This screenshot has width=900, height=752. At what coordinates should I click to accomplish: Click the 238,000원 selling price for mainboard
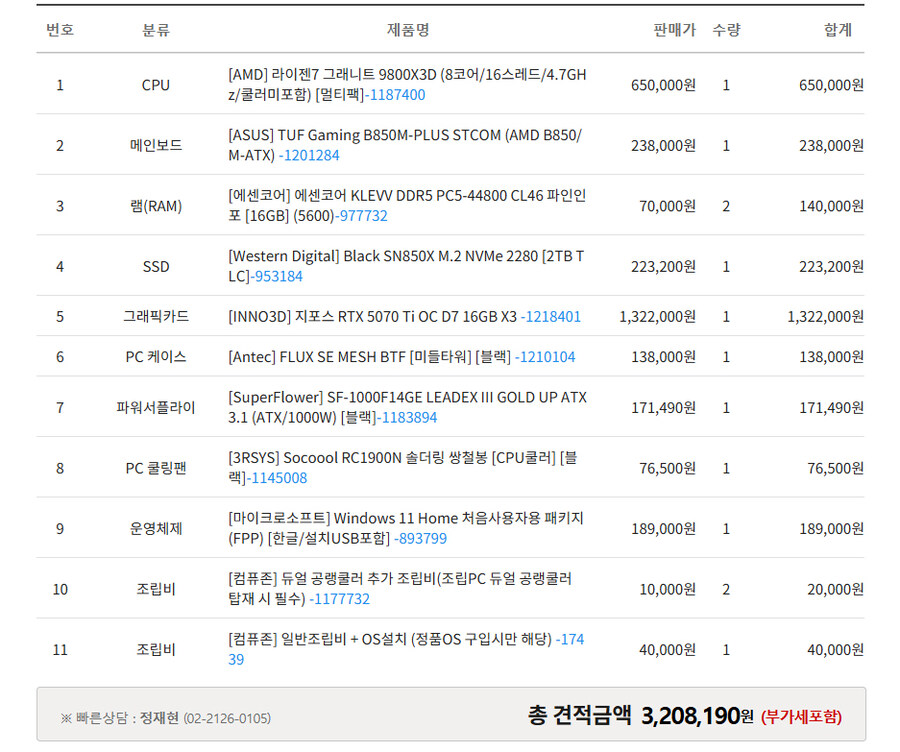[x=664, y=146]
